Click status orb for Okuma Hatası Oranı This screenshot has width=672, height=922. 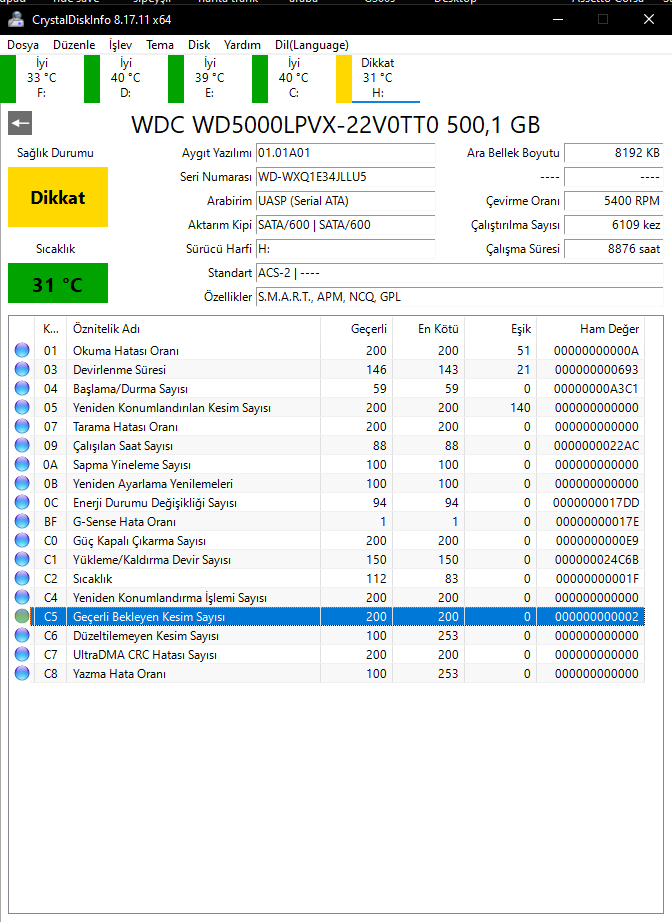(x=22, y=350)
